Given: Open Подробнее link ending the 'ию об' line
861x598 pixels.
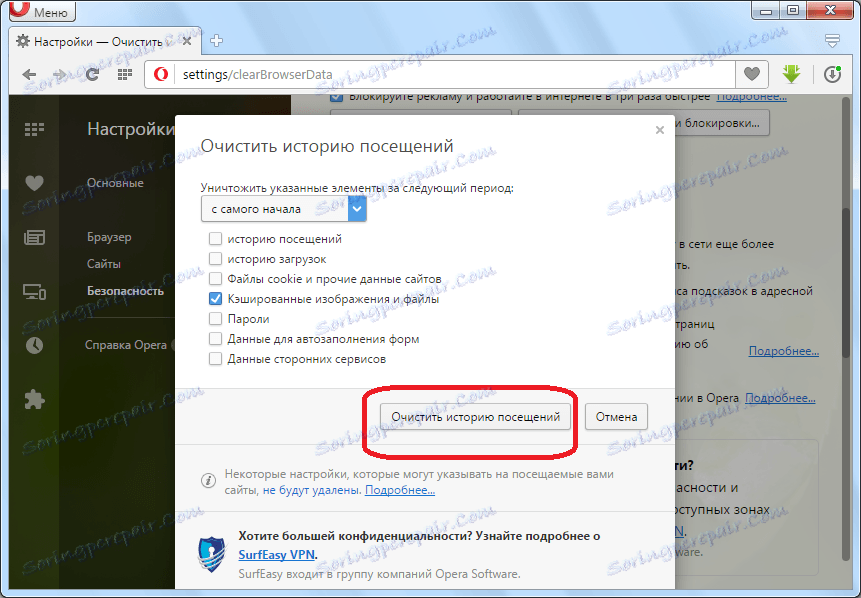Looking at the screenshot, I should tap(784, 350).
